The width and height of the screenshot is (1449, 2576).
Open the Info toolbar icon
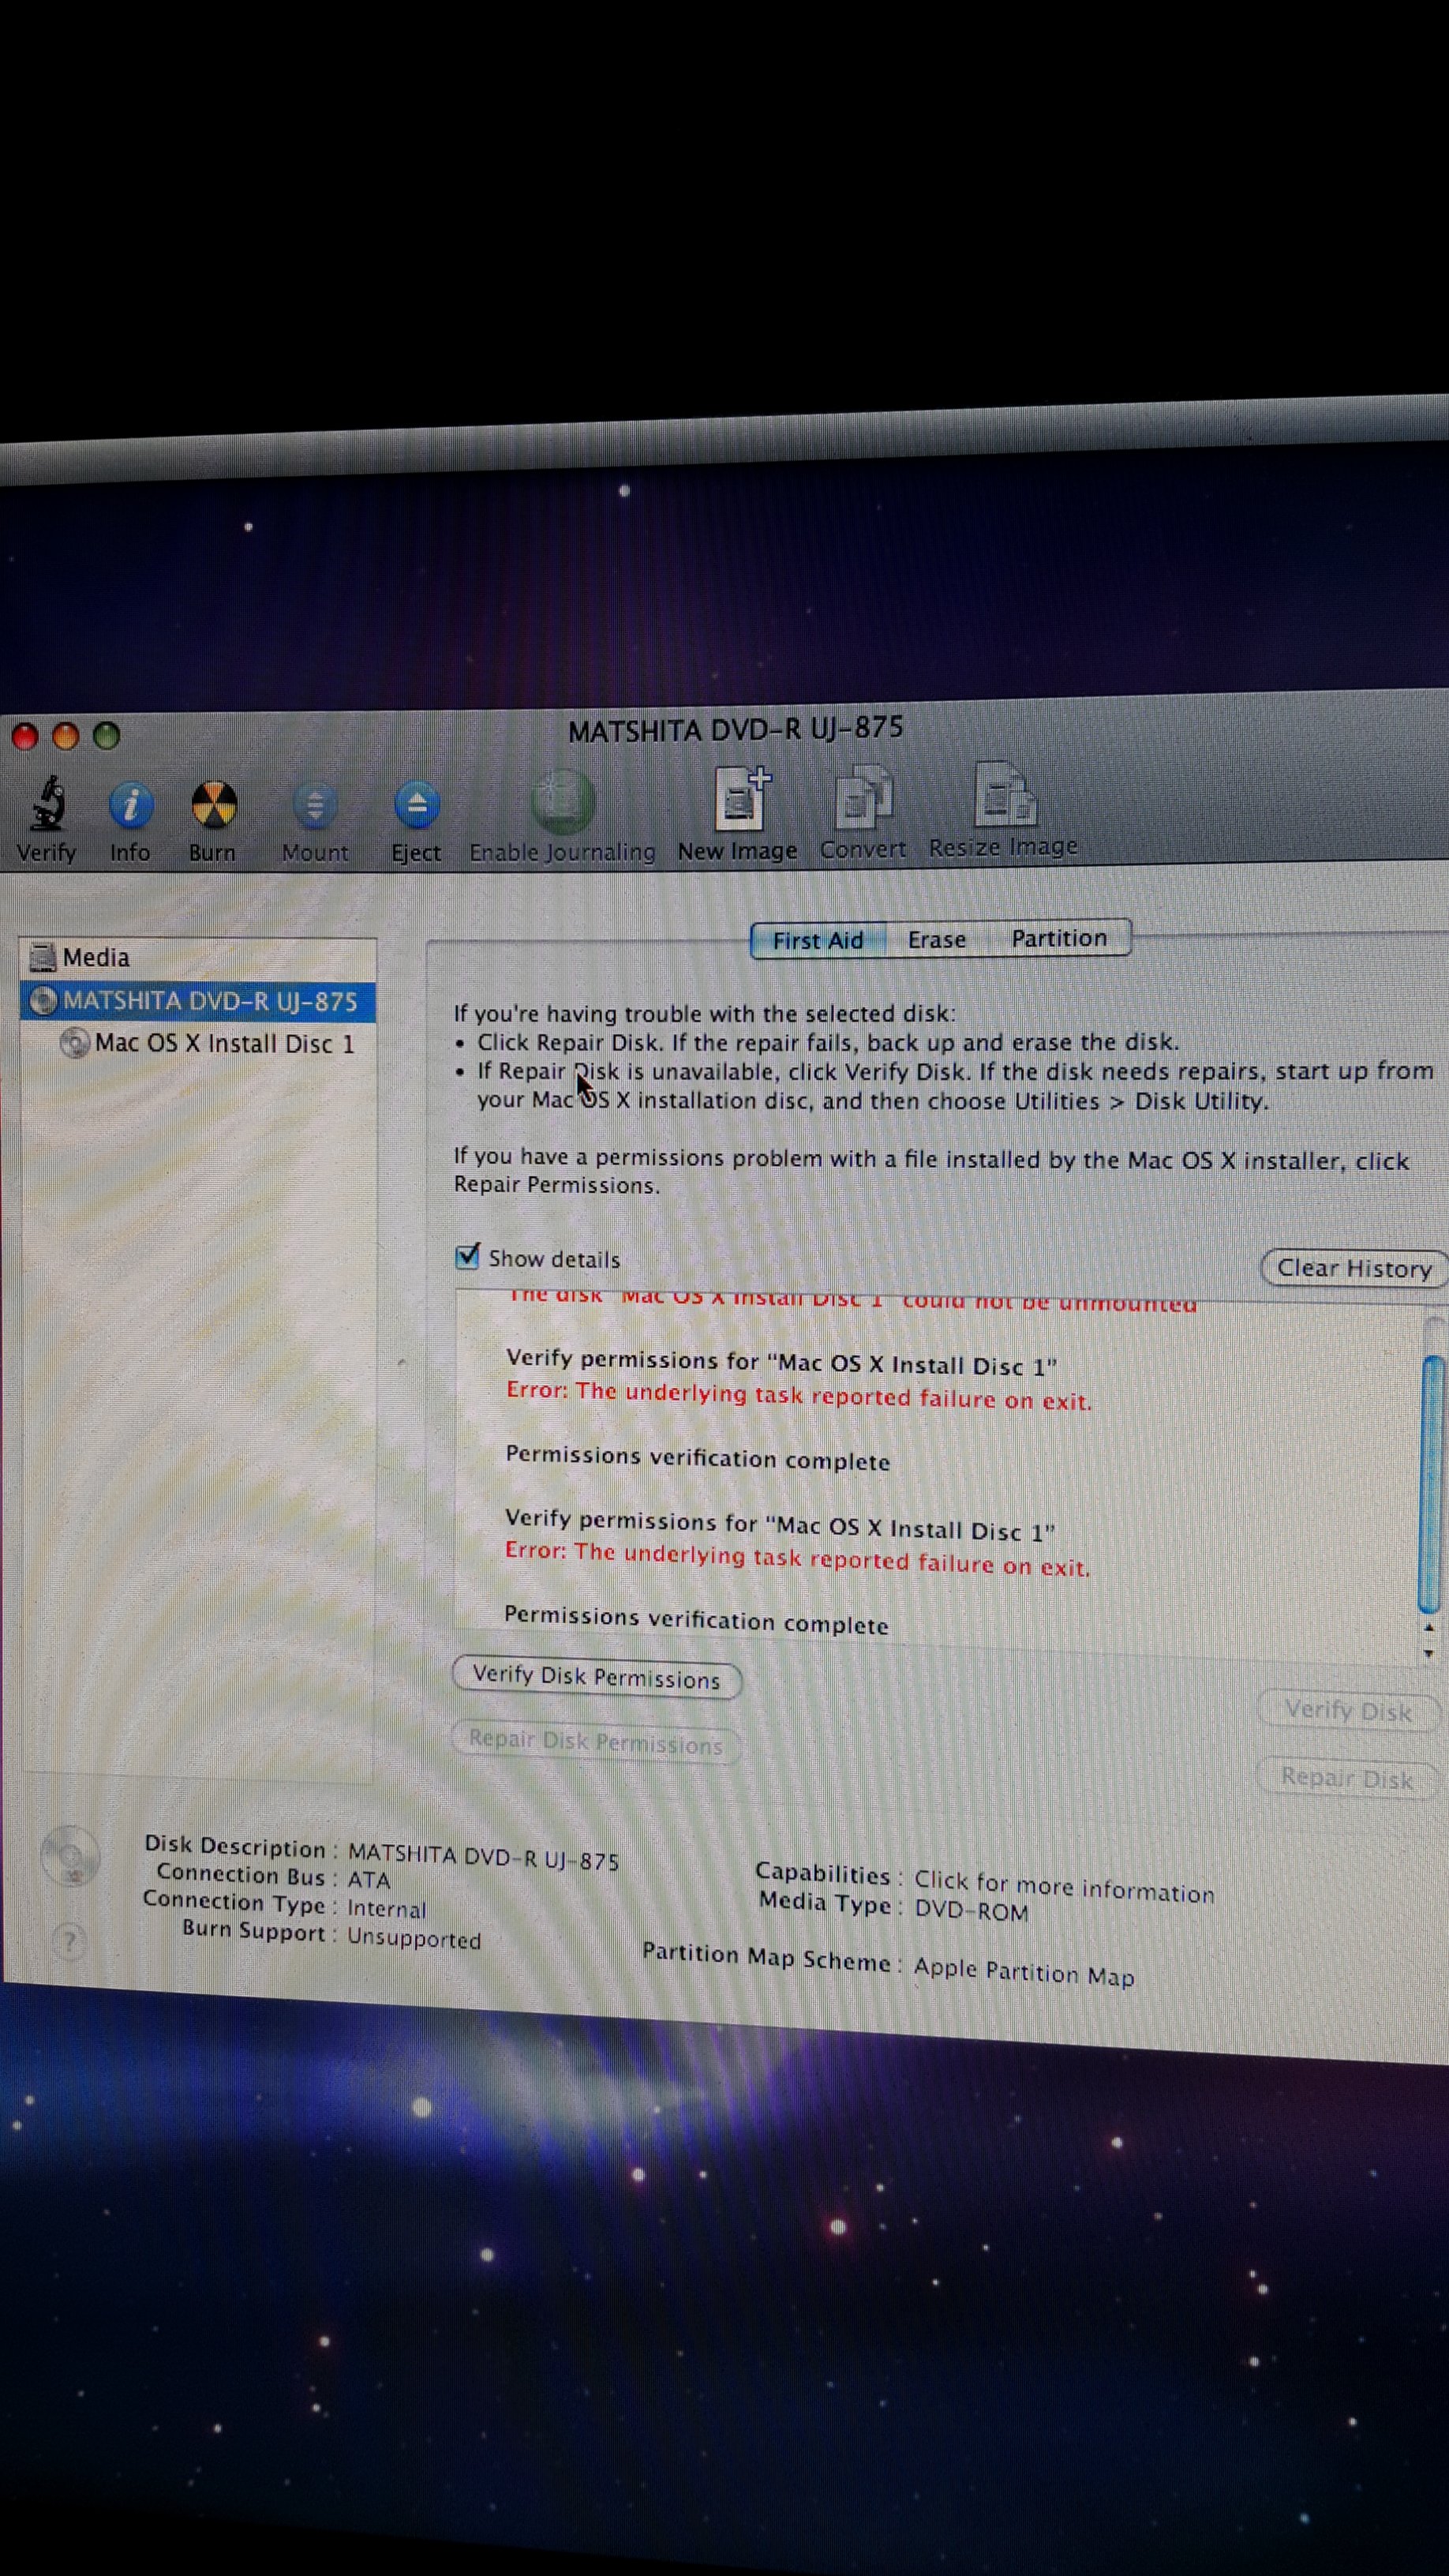pos(130,806)
